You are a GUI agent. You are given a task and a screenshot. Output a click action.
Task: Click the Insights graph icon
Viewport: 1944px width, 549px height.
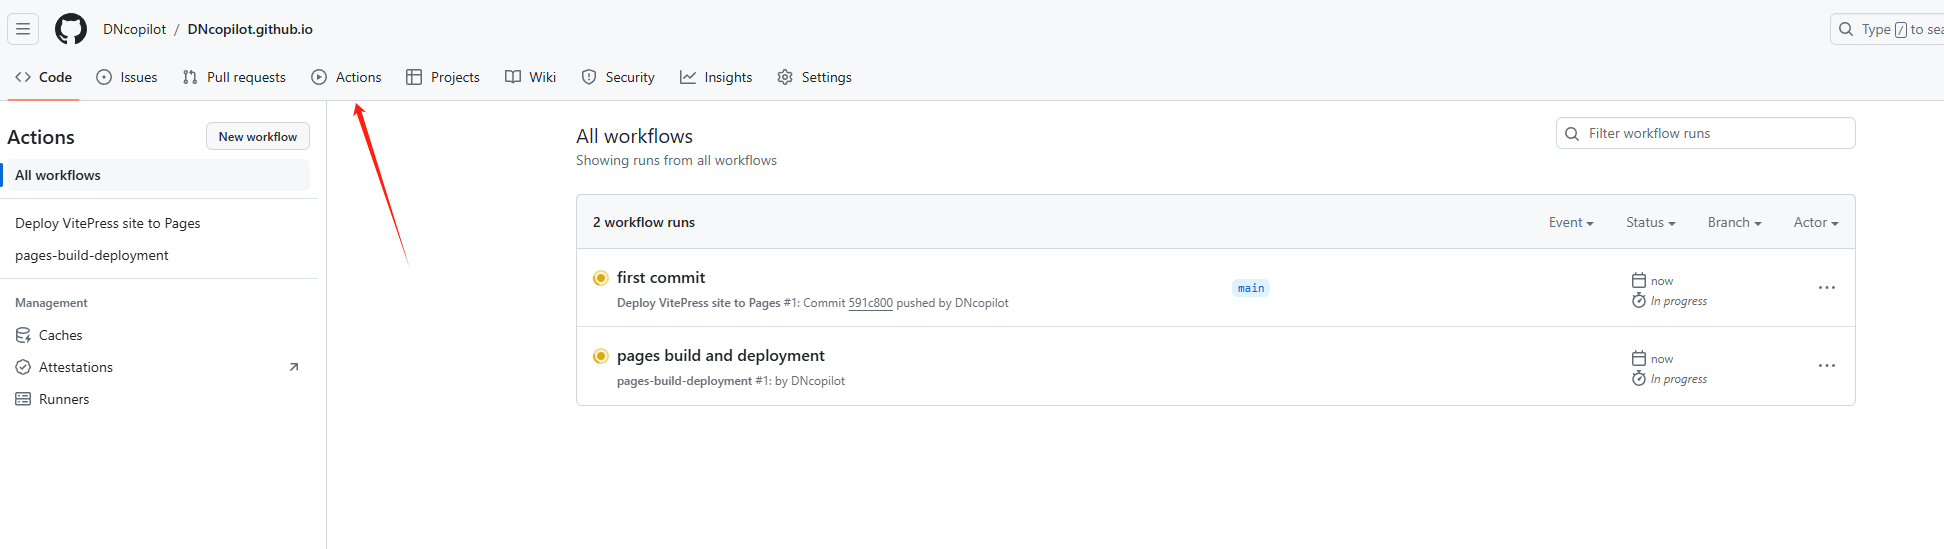click(x=688, y=77)
